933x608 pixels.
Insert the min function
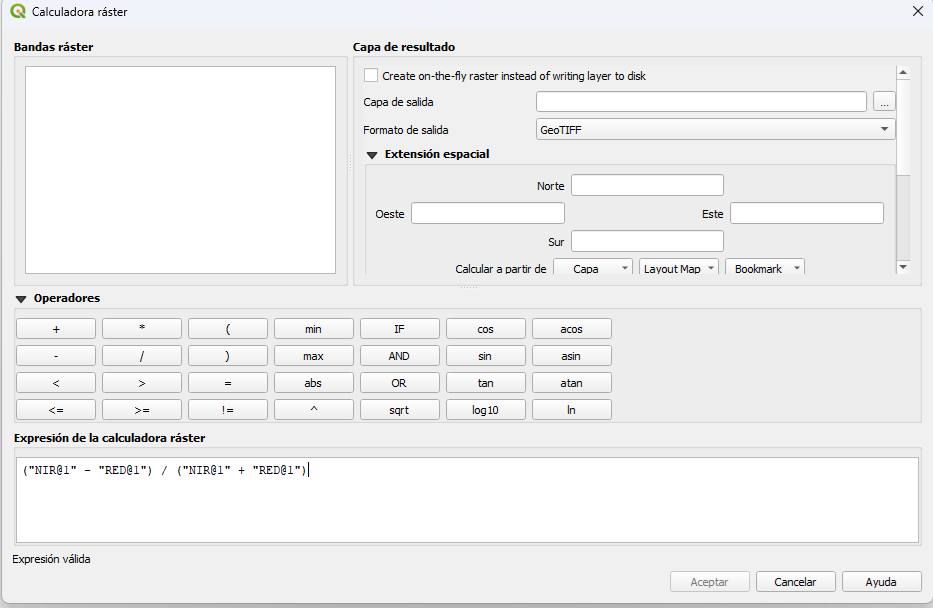(x=314, y=328)
